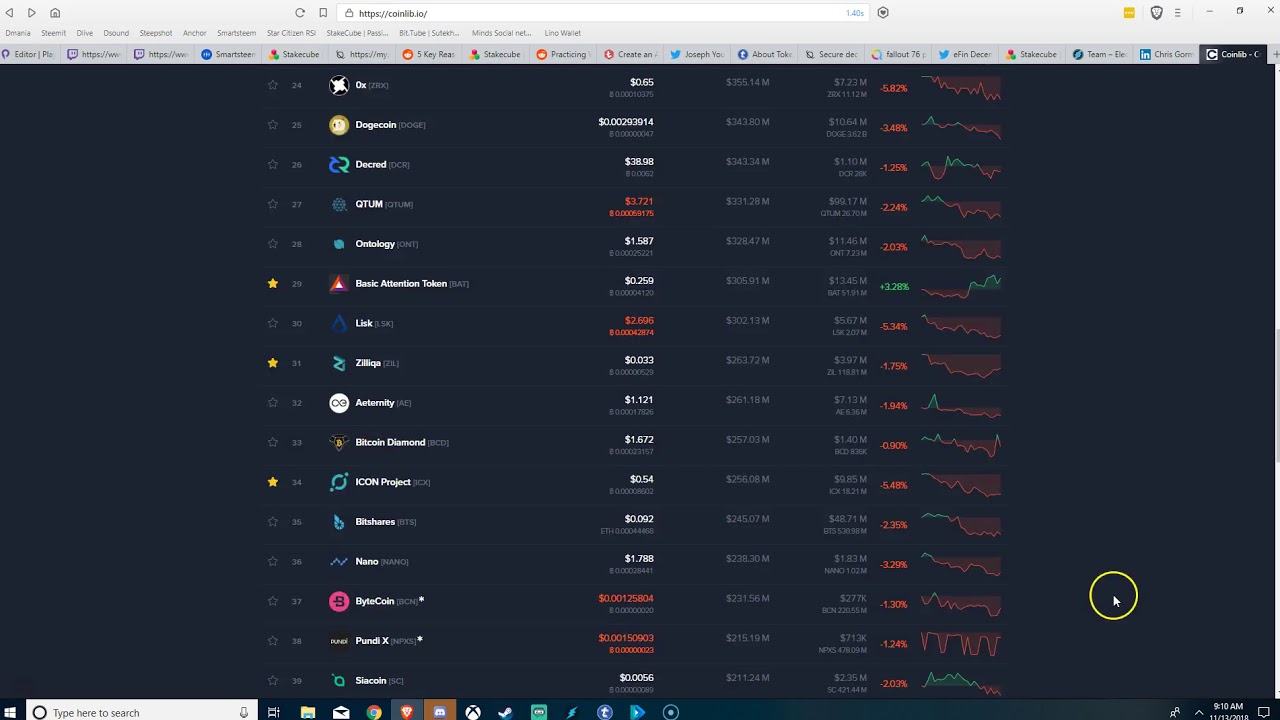Unfavorite Basic Attention Token star
1280x720 pixels.
(272, 283)
